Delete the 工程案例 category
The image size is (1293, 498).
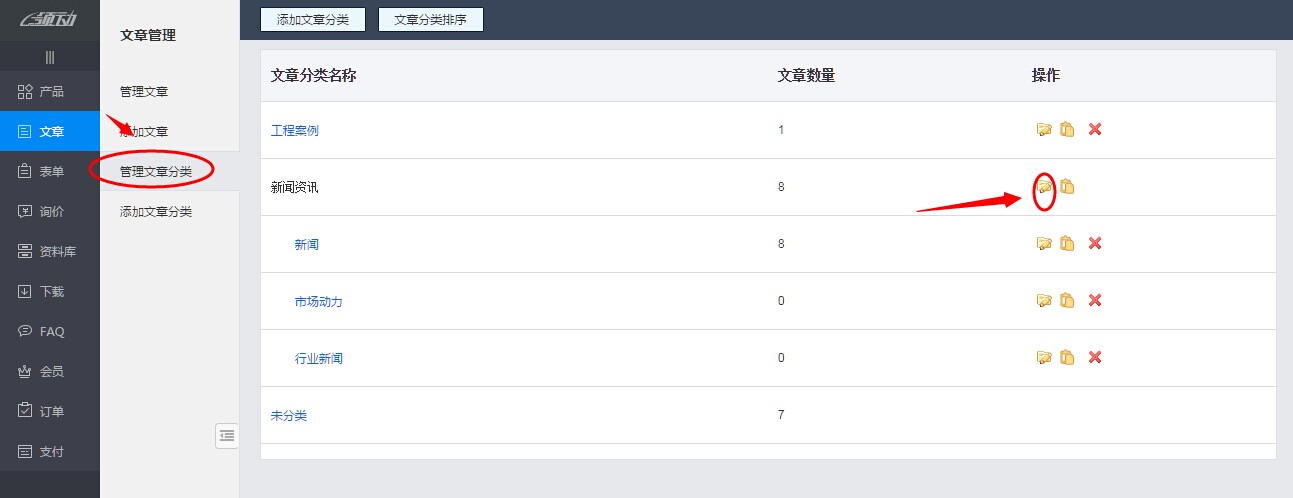tap(1095, 130)
